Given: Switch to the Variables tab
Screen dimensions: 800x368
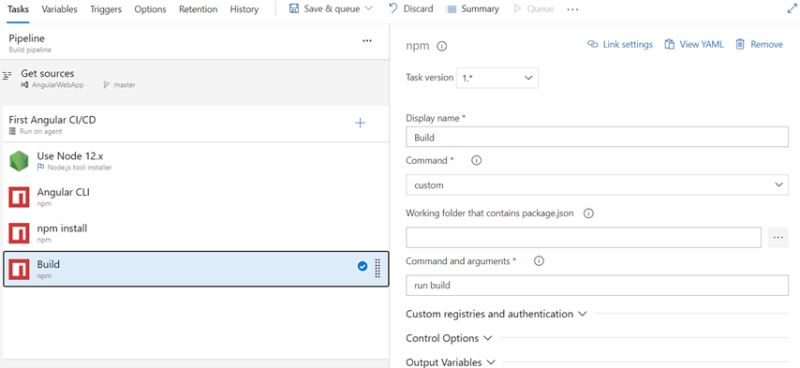Looking at the screenshot, I should 59,9.
